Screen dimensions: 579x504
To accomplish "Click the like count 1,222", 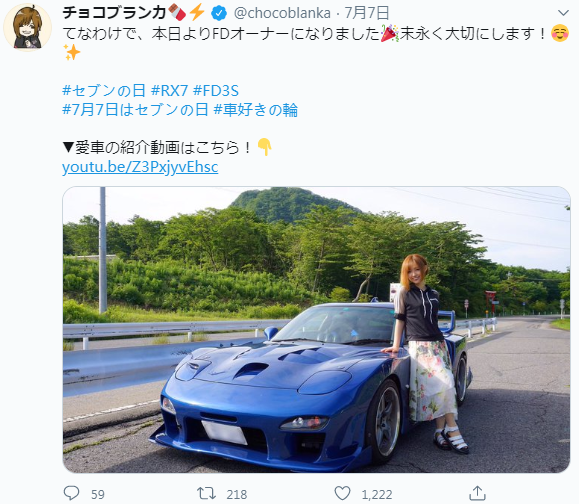I will click(x=377, y=494).
